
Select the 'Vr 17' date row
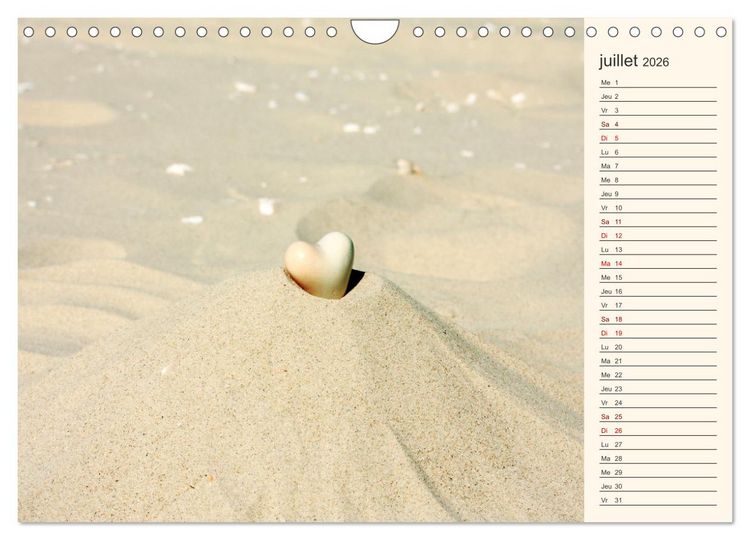click(658, 305)
